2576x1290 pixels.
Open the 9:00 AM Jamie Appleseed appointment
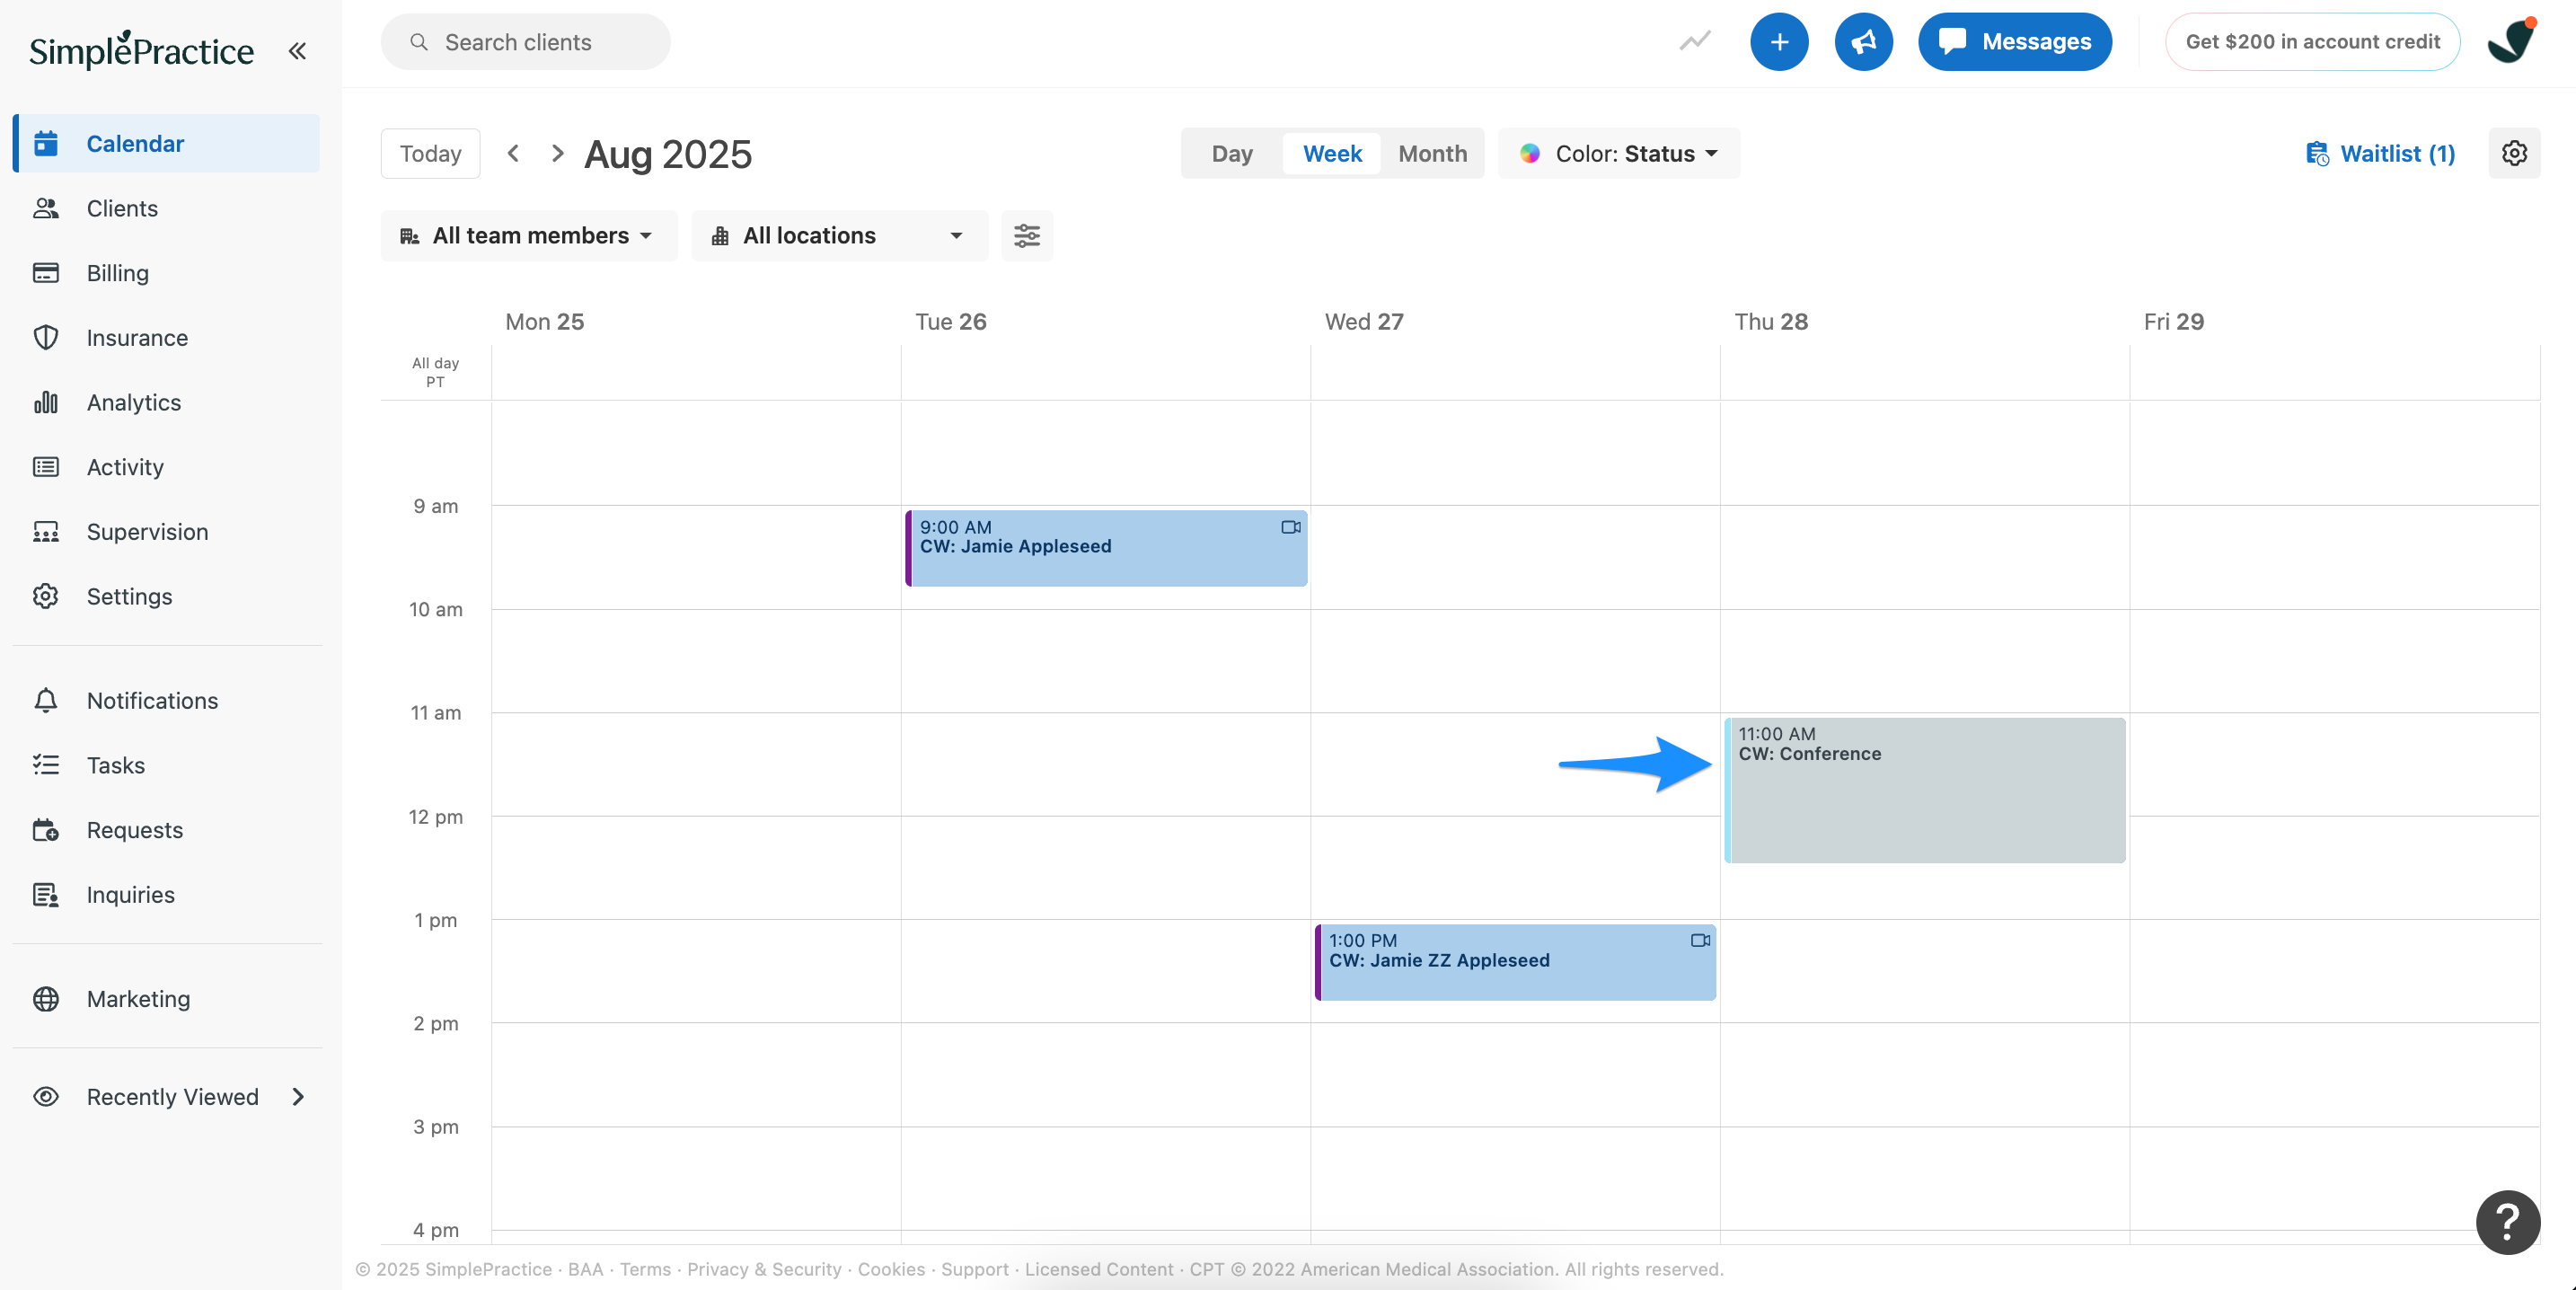pyautogui.click(x=1106, y=548)
